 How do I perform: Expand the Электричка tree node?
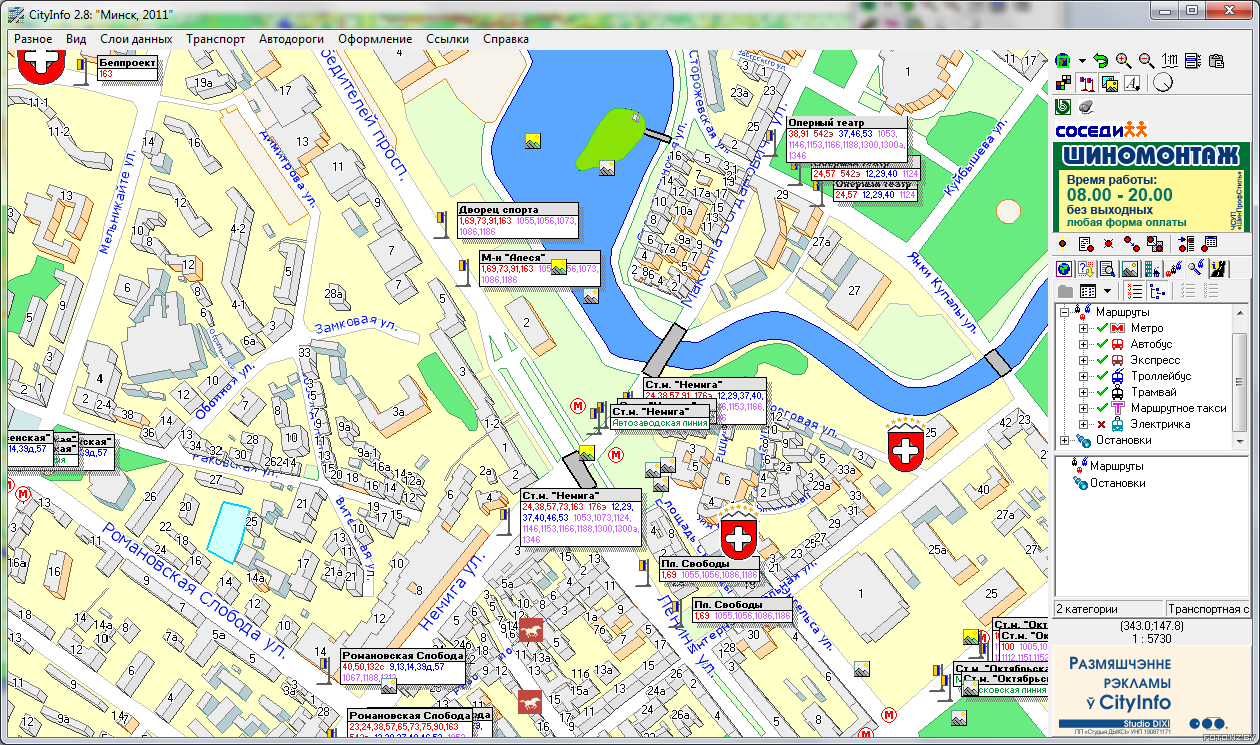click(x=1084, y=424)
